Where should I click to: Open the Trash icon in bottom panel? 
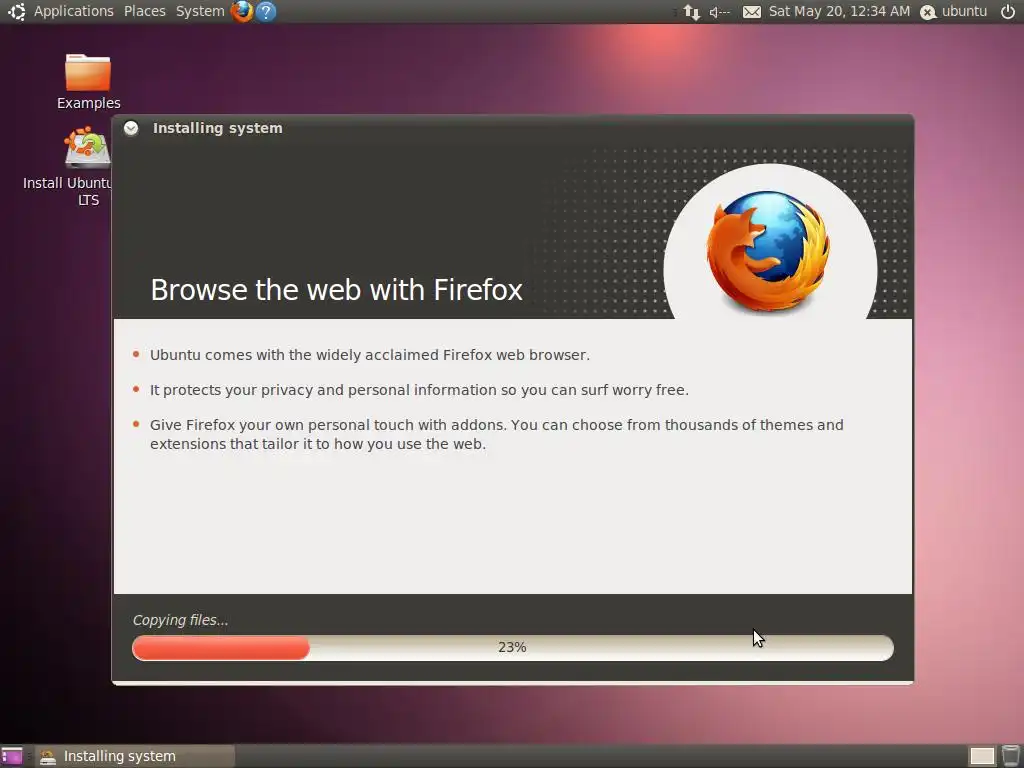pos(1010,756)
